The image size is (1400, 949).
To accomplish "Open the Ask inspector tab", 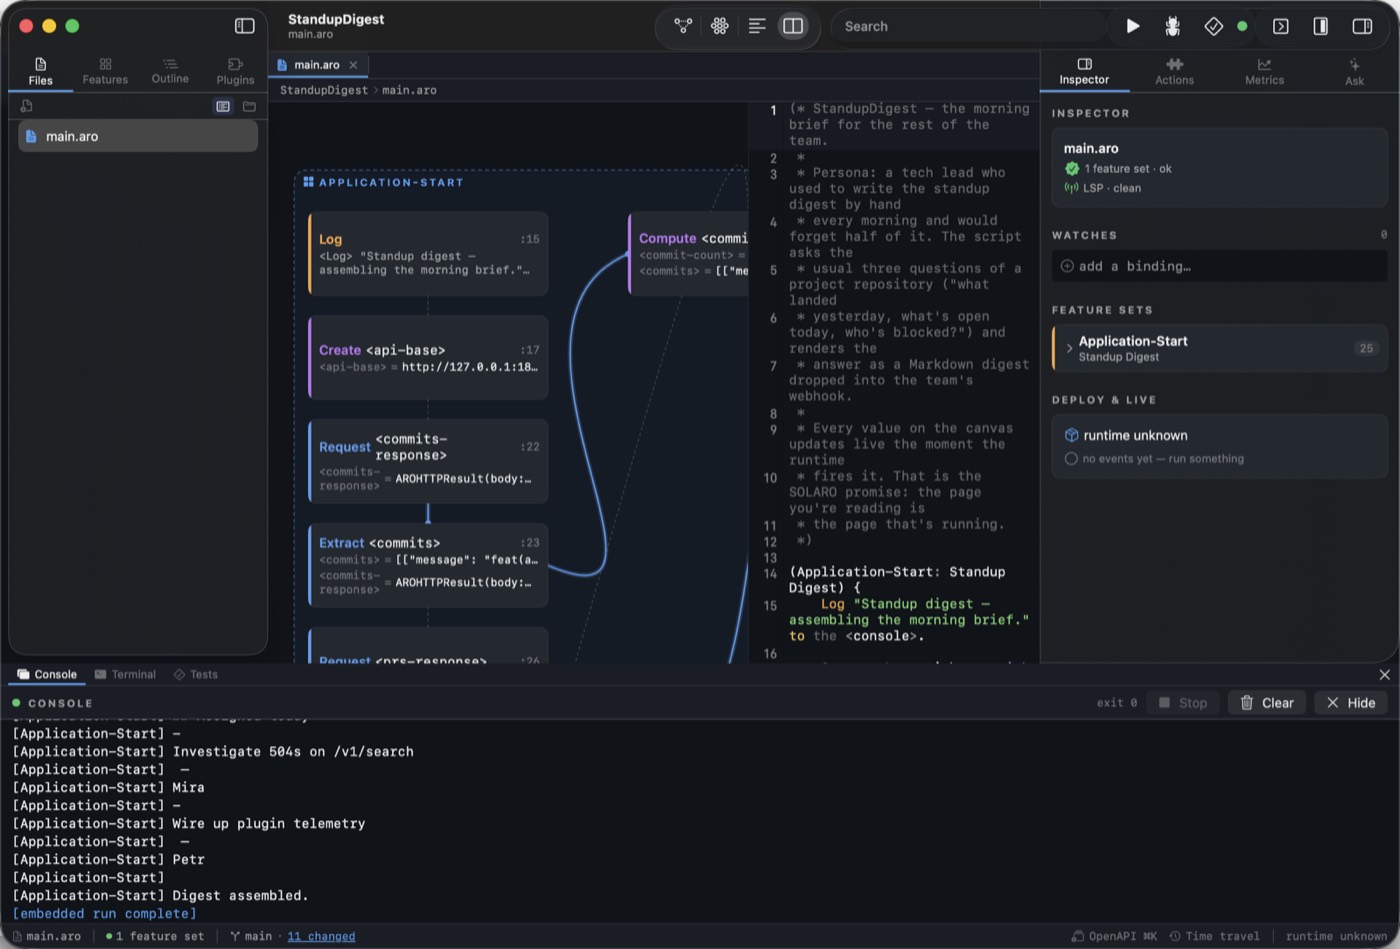I will 1354,71.
